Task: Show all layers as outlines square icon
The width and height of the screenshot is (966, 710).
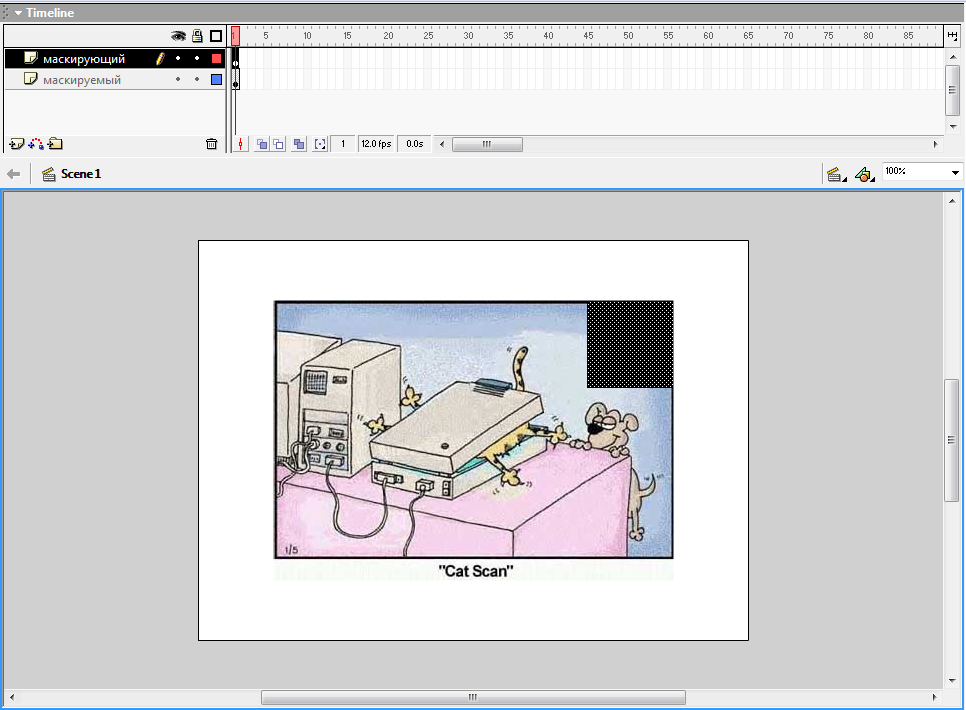Action: pyautogui.click(x=216, y=36)
